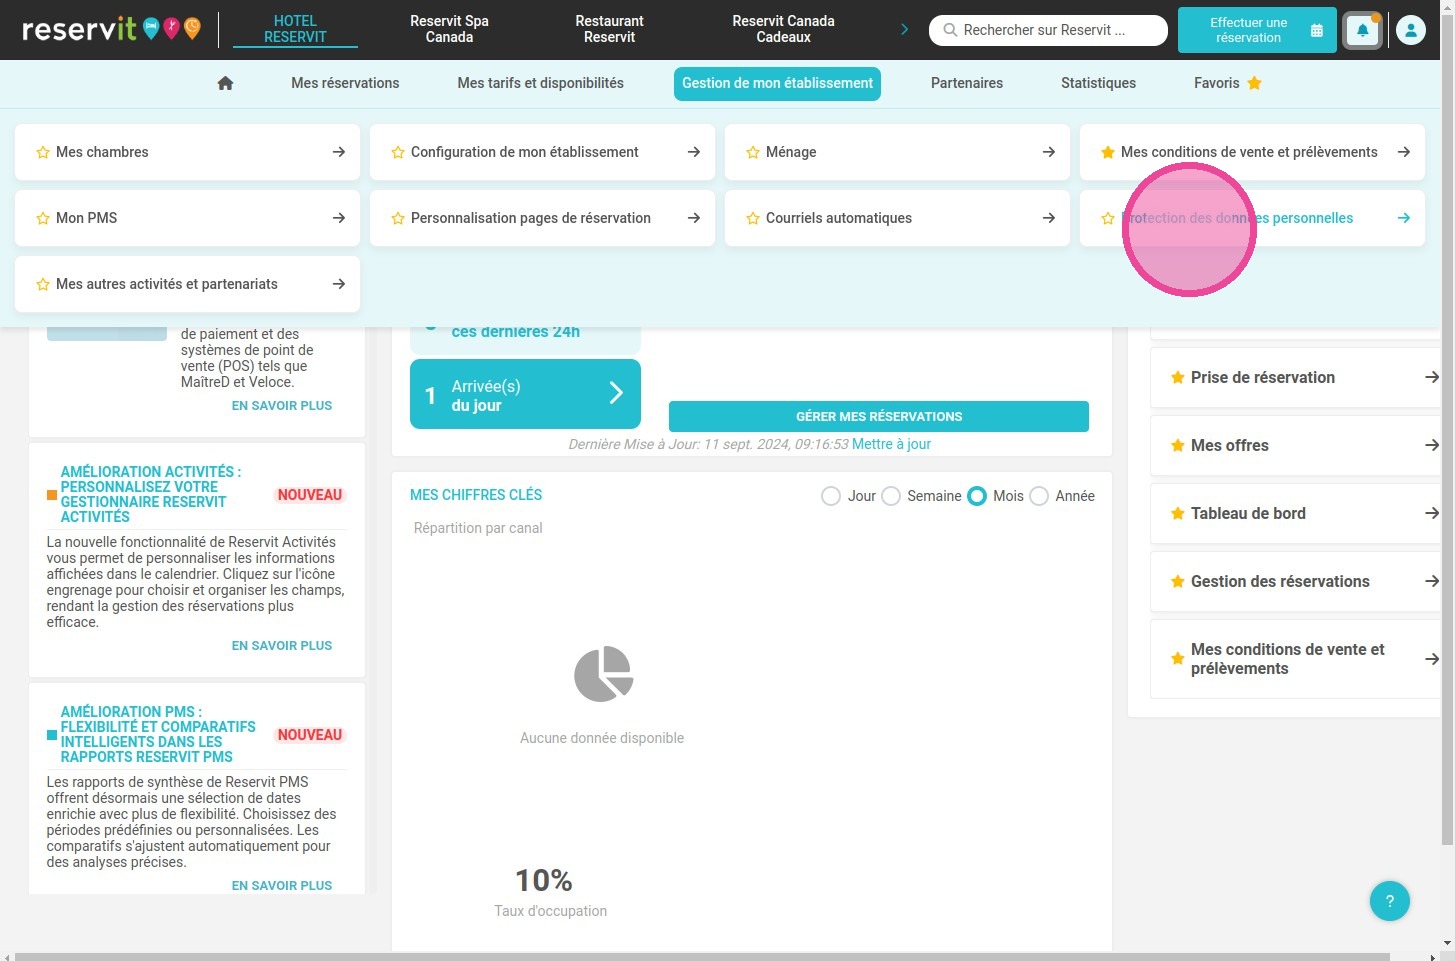Expand more establishments with header chevron

(x=904, y=29)
